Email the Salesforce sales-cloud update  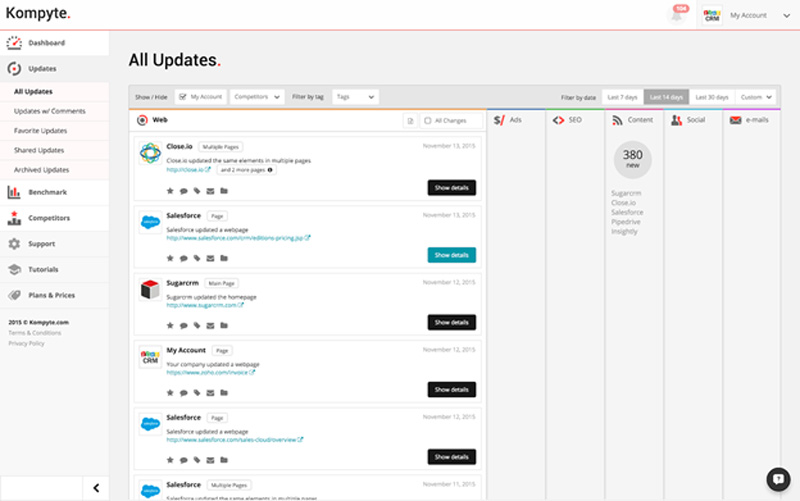(210, 460)
